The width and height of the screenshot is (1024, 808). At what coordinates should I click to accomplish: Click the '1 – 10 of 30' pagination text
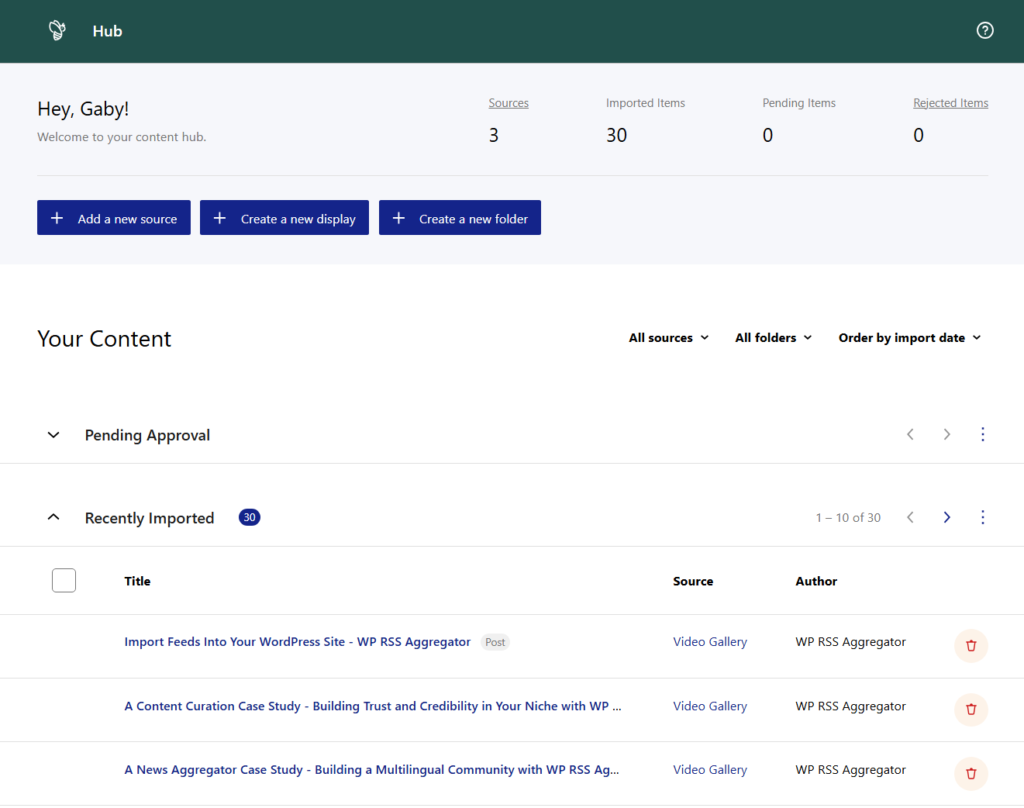[848, 518]
